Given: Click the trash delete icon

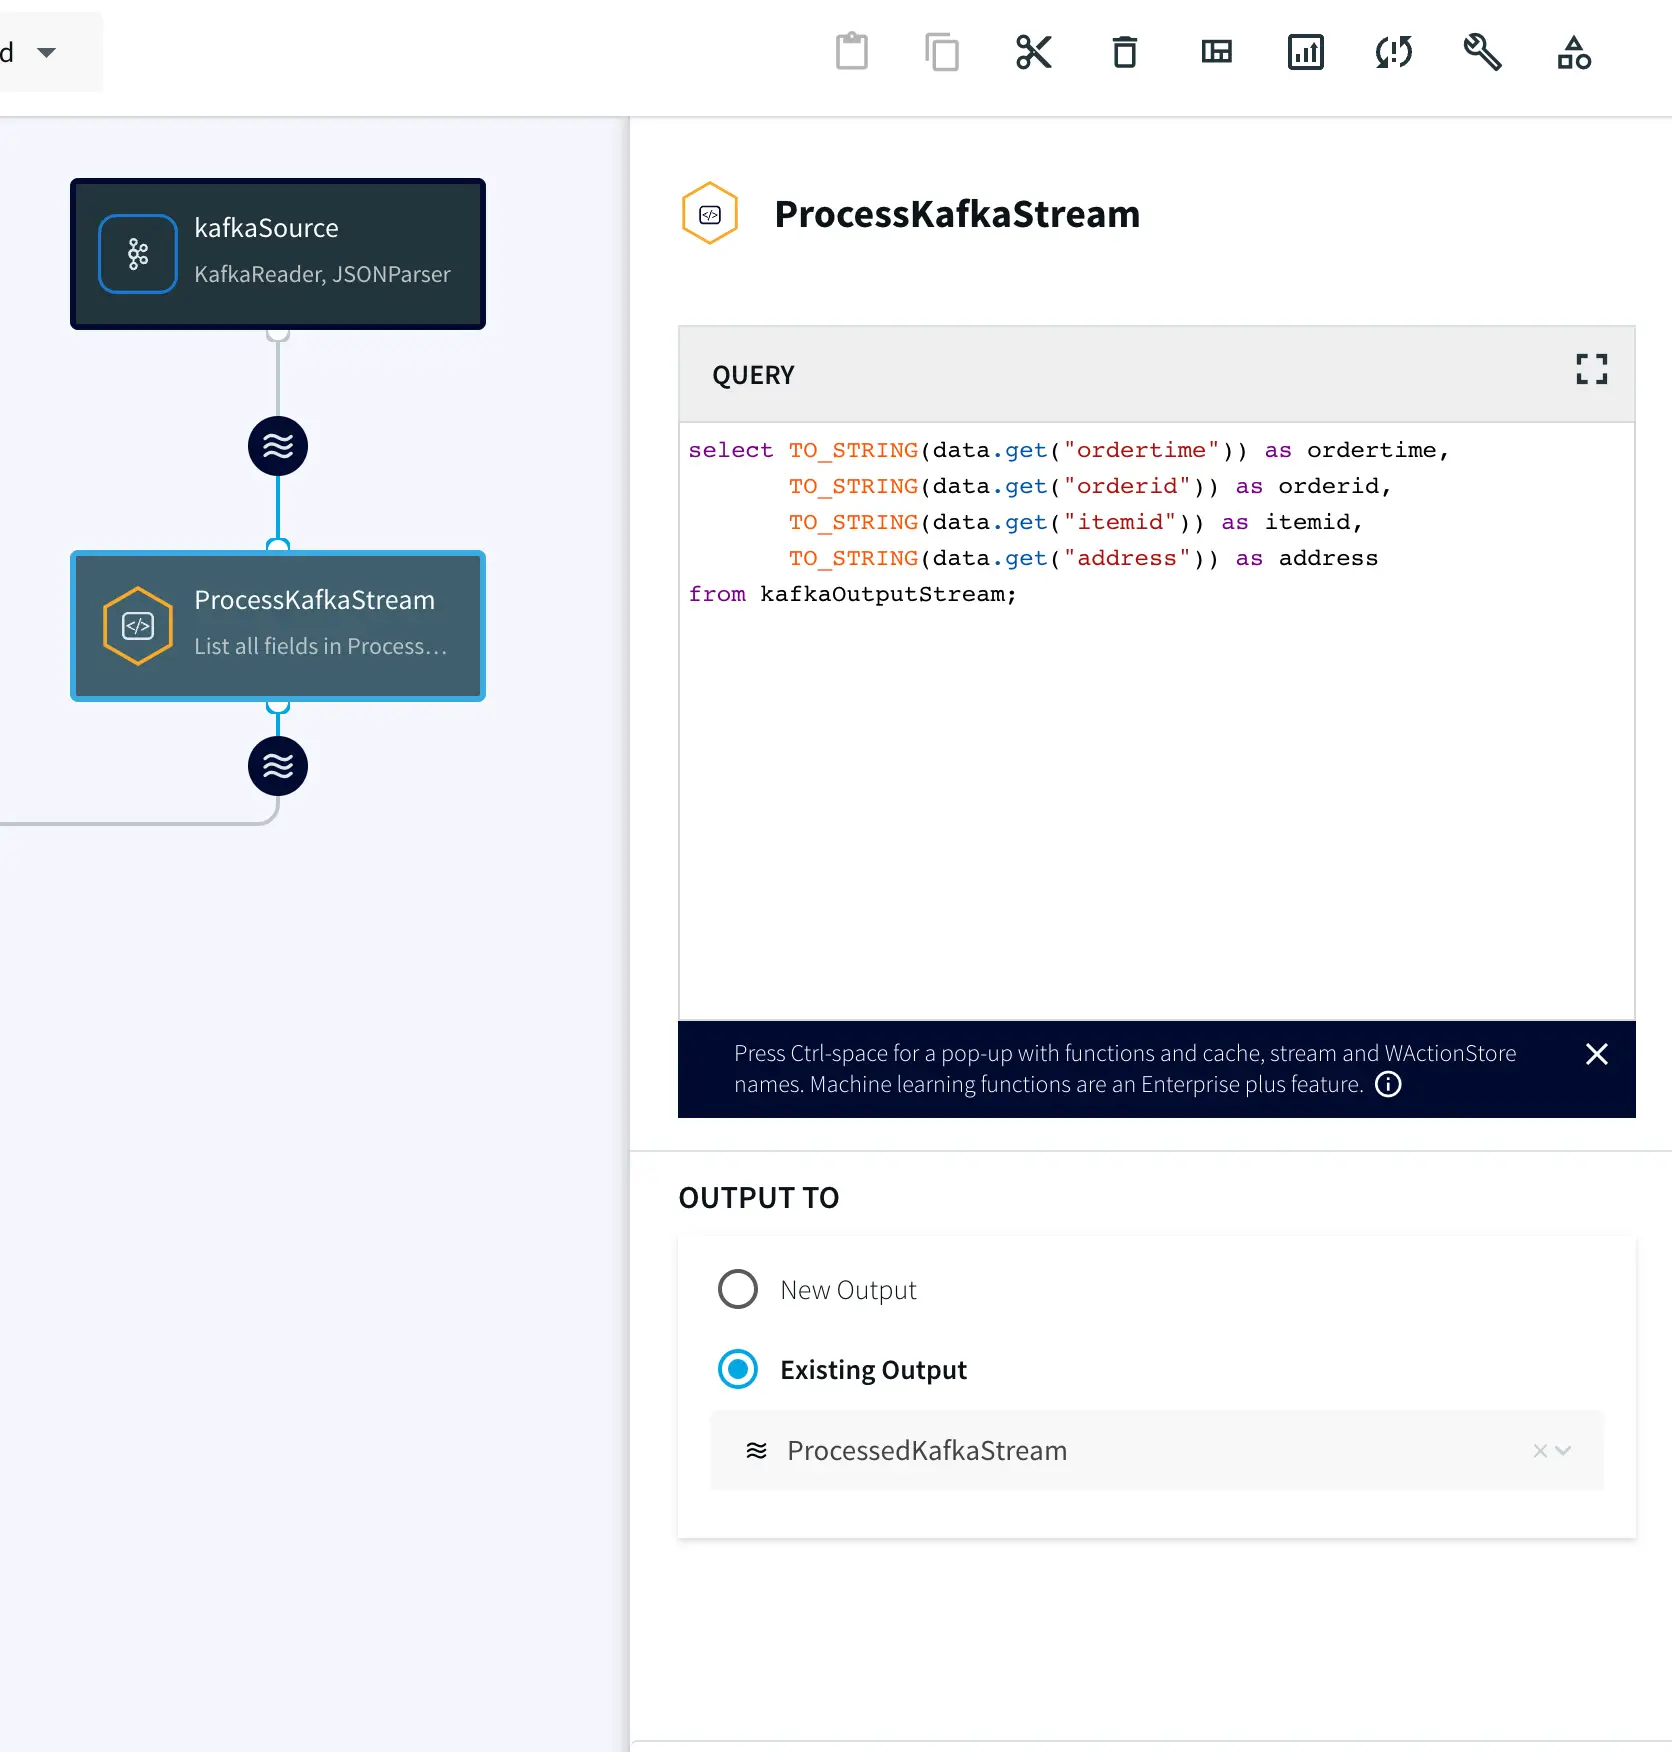Looking at the screenshot, I should tap(1125, 52).
